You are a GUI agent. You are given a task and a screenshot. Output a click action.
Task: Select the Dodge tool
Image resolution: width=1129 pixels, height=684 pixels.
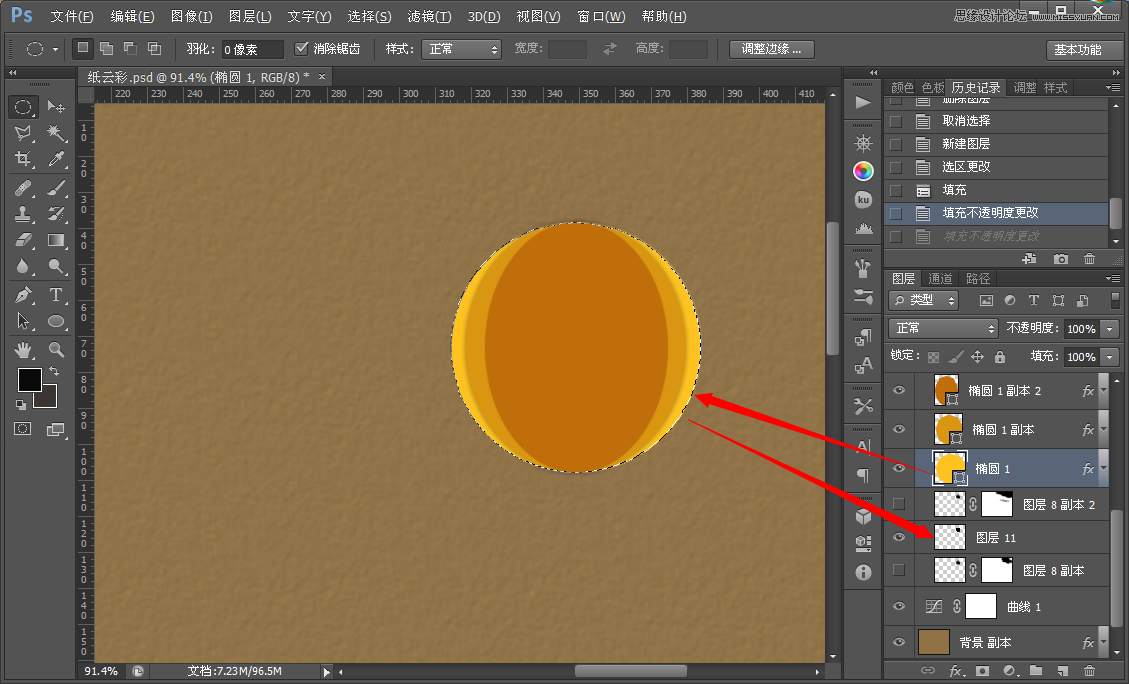pos(56,266)
